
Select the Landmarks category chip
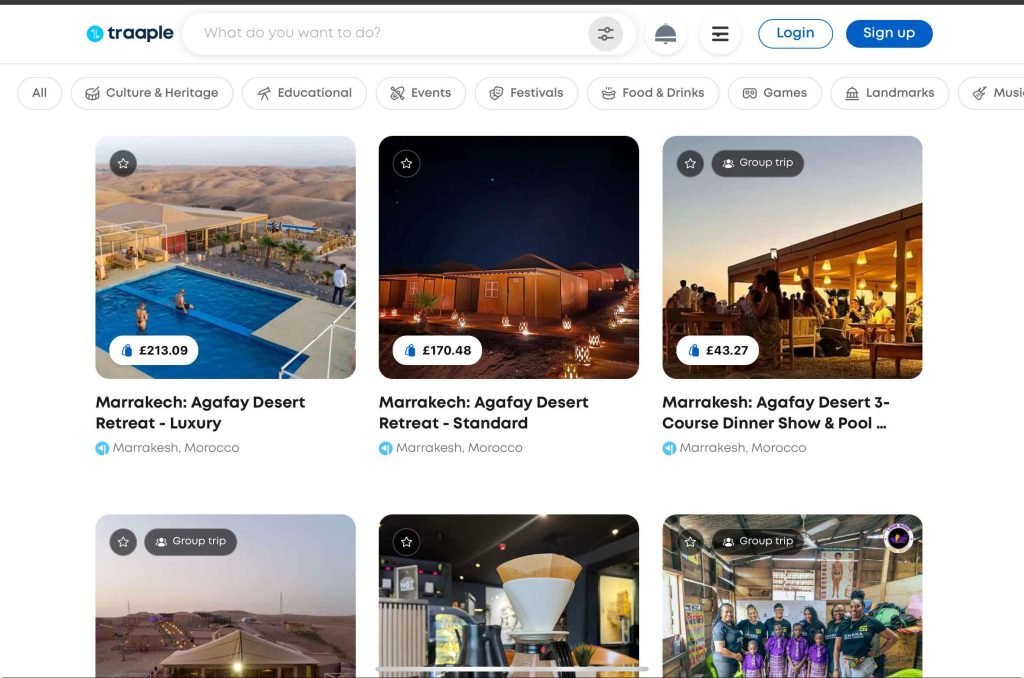889,93
